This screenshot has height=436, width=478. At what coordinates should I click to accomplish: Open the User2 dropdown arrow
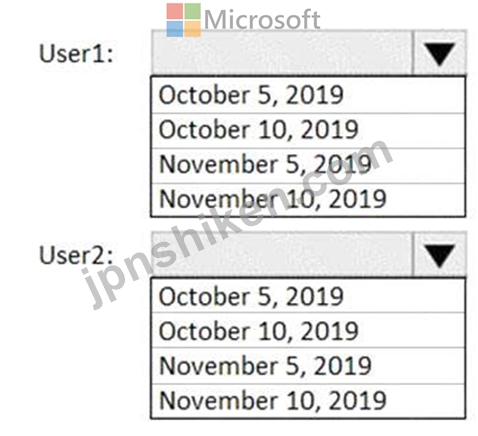439,255
